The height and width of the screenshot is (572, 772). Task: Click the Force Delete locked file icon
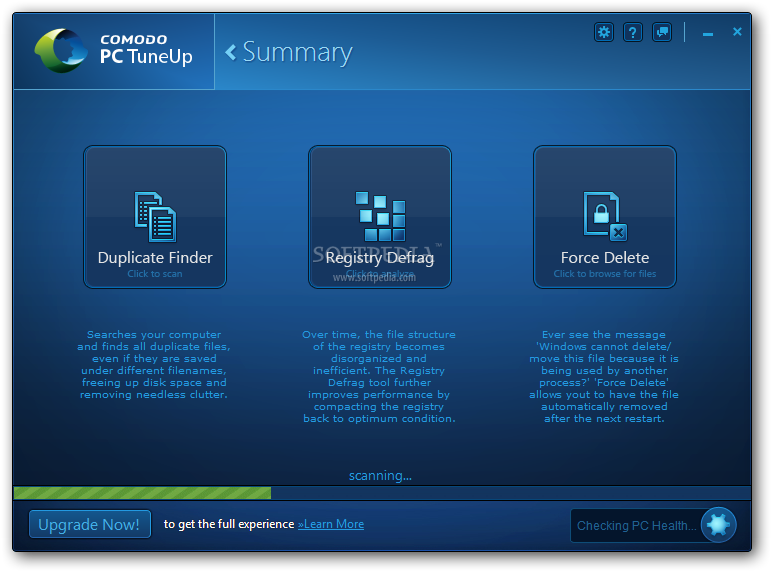[605, 216]
